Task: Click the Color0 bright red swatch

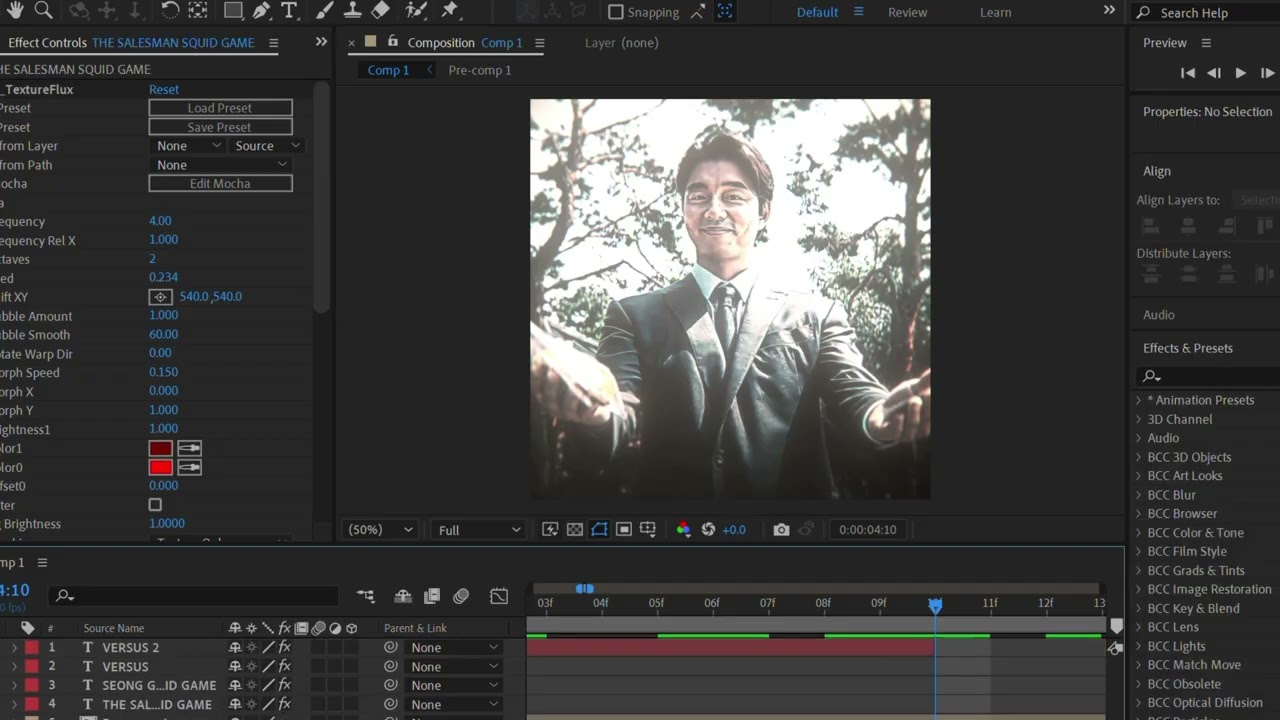Action: 160,467
